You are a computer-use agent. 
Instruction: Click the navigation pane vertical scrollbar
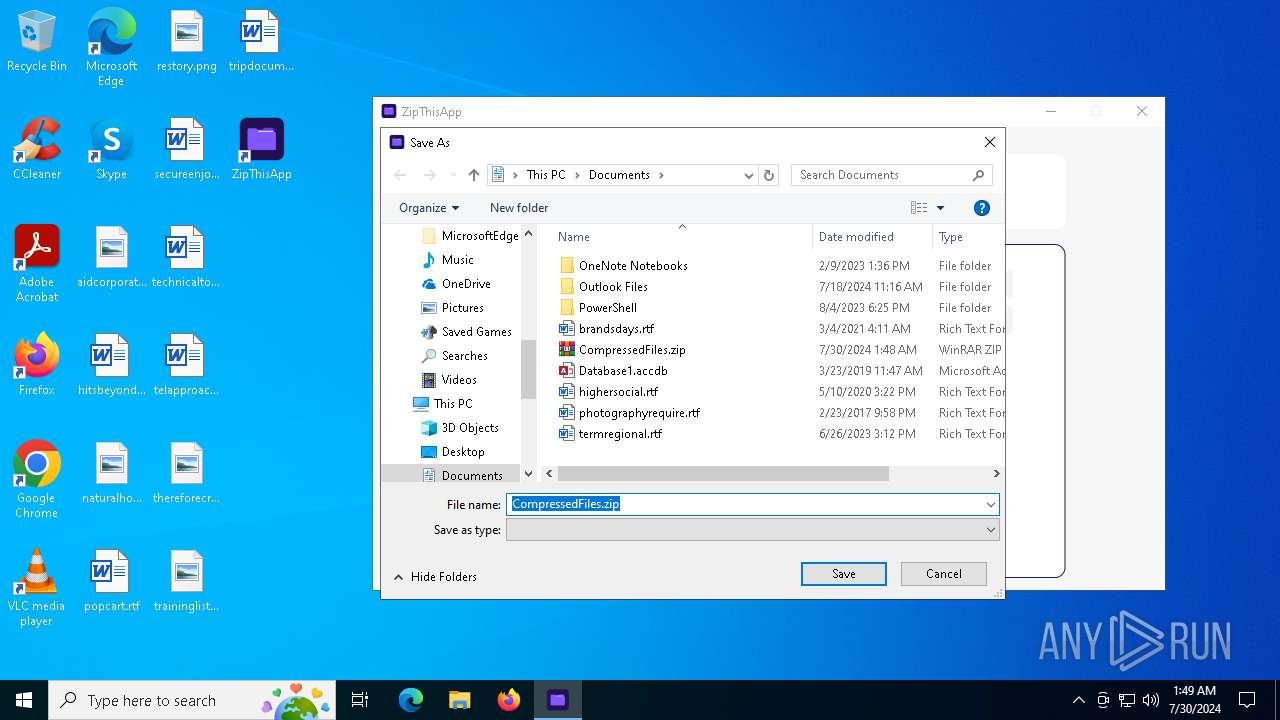pyautogui.click(x=528, y=368)
